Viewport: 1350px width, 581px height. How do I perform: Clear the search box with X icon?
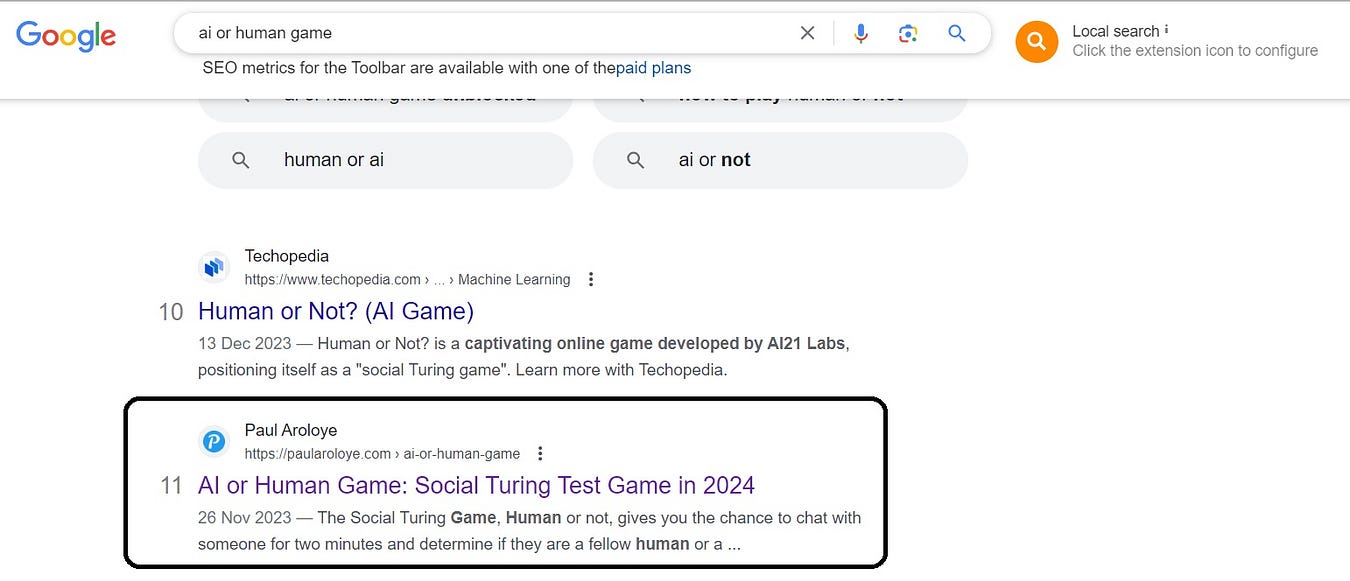[808, 33]
